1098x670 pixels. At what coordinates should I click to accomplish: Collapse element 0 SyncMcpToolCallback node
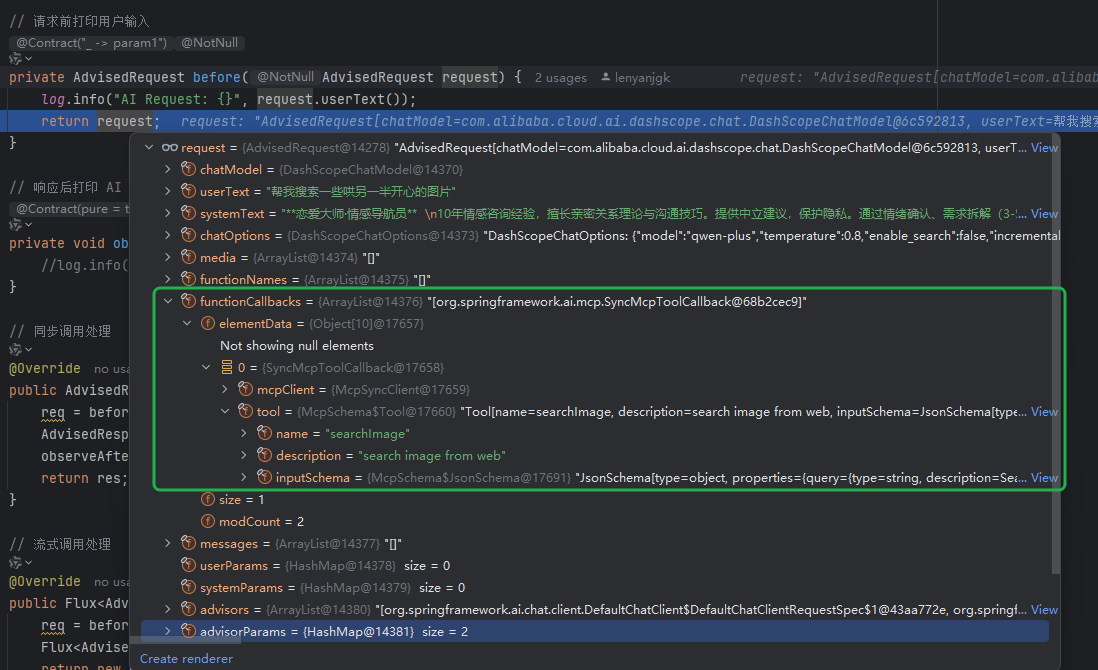(206, 368)
